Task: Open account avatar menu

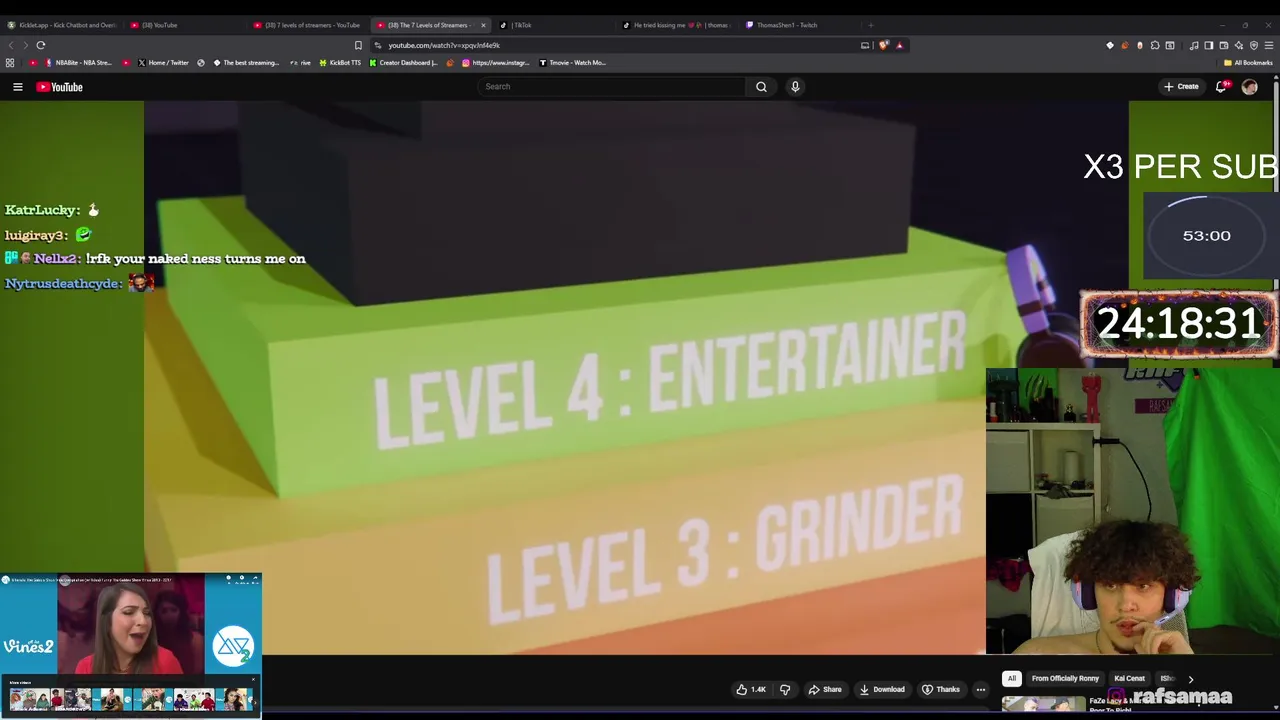Action: [1249, 87]
